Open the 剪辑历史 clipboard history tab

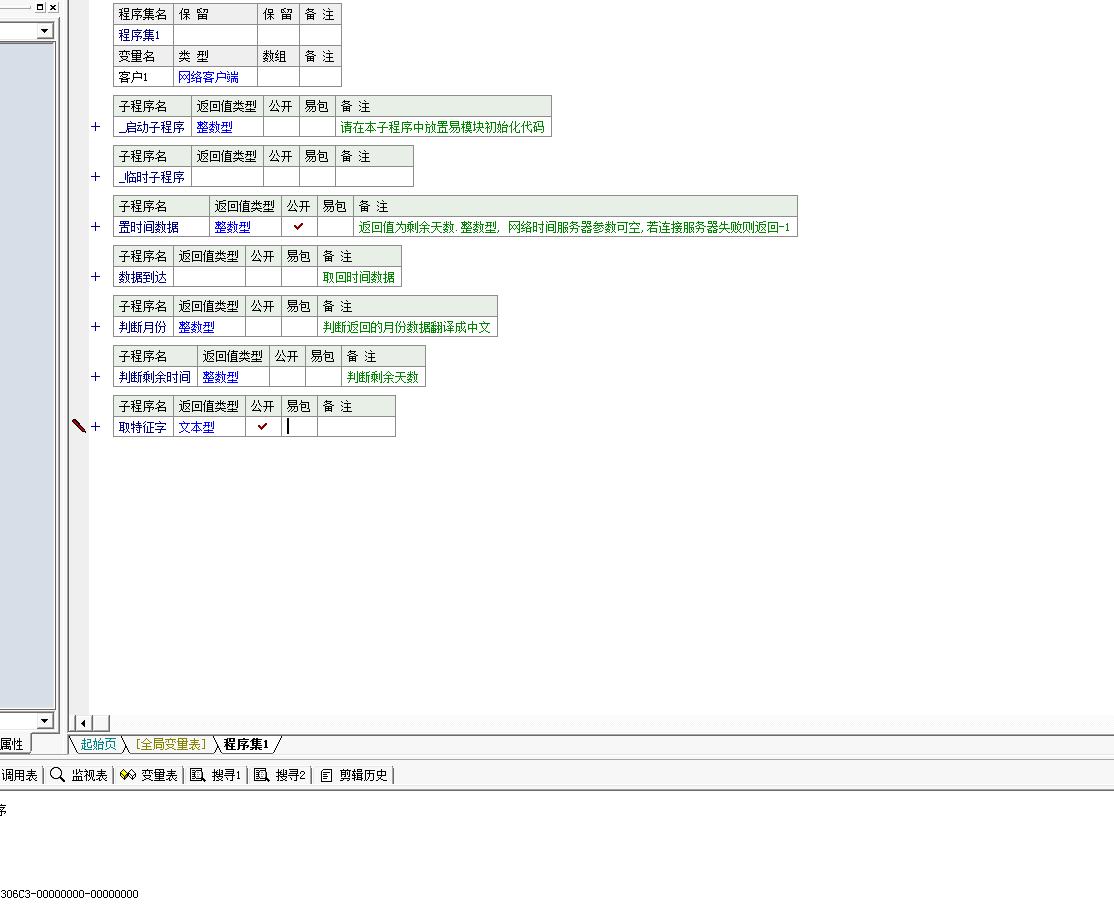click(x=355, y=775)
